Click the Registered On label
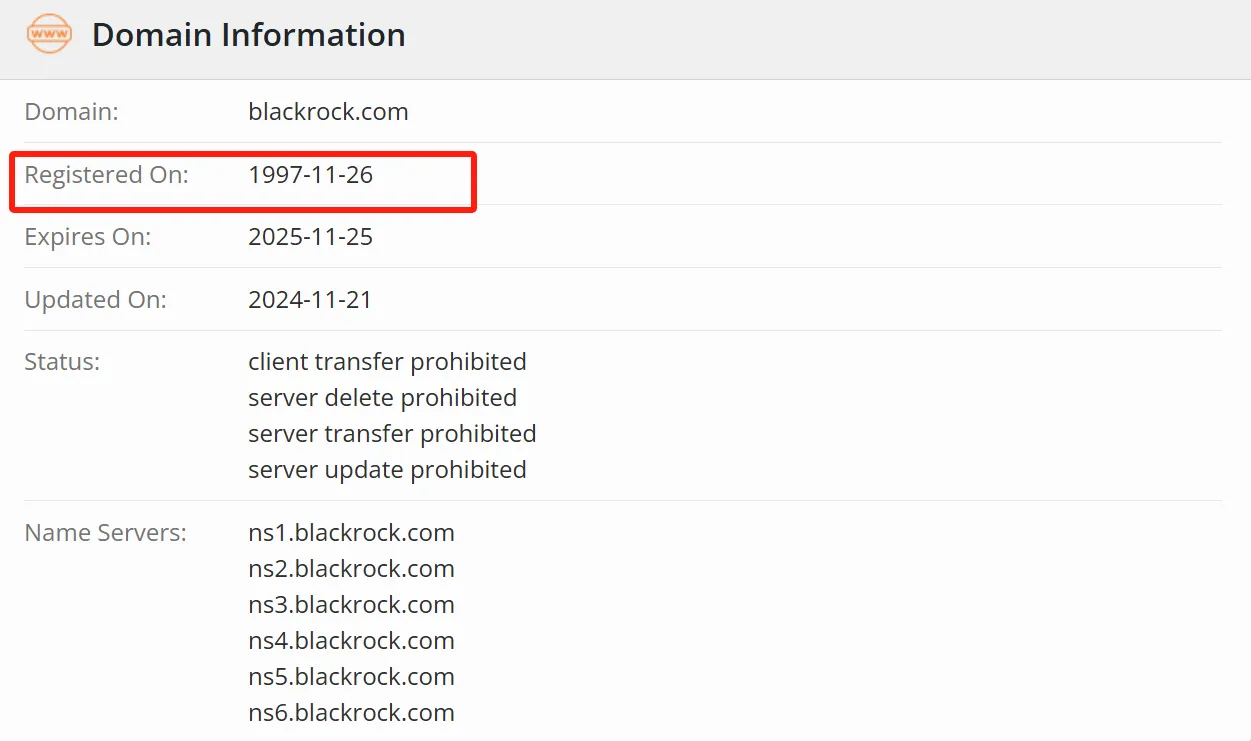 (106, 175)
